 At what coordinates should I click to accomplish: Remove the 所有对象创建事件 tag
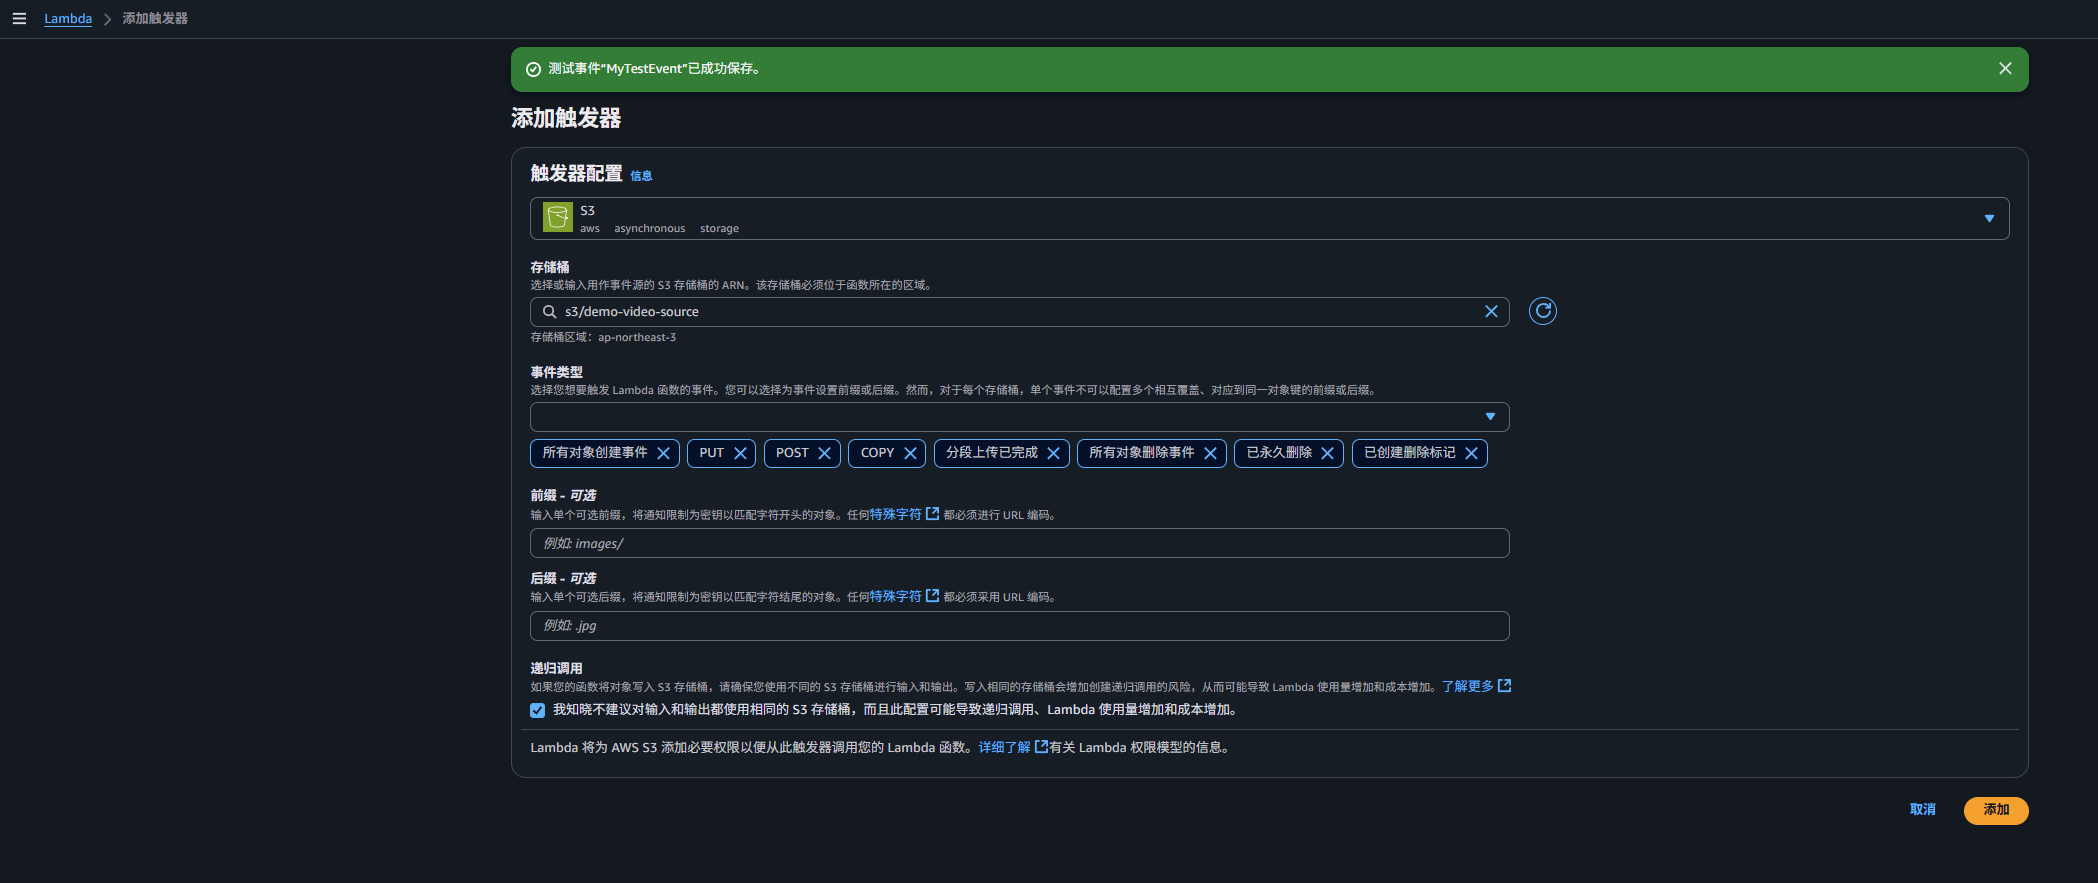tap(663, 453)
